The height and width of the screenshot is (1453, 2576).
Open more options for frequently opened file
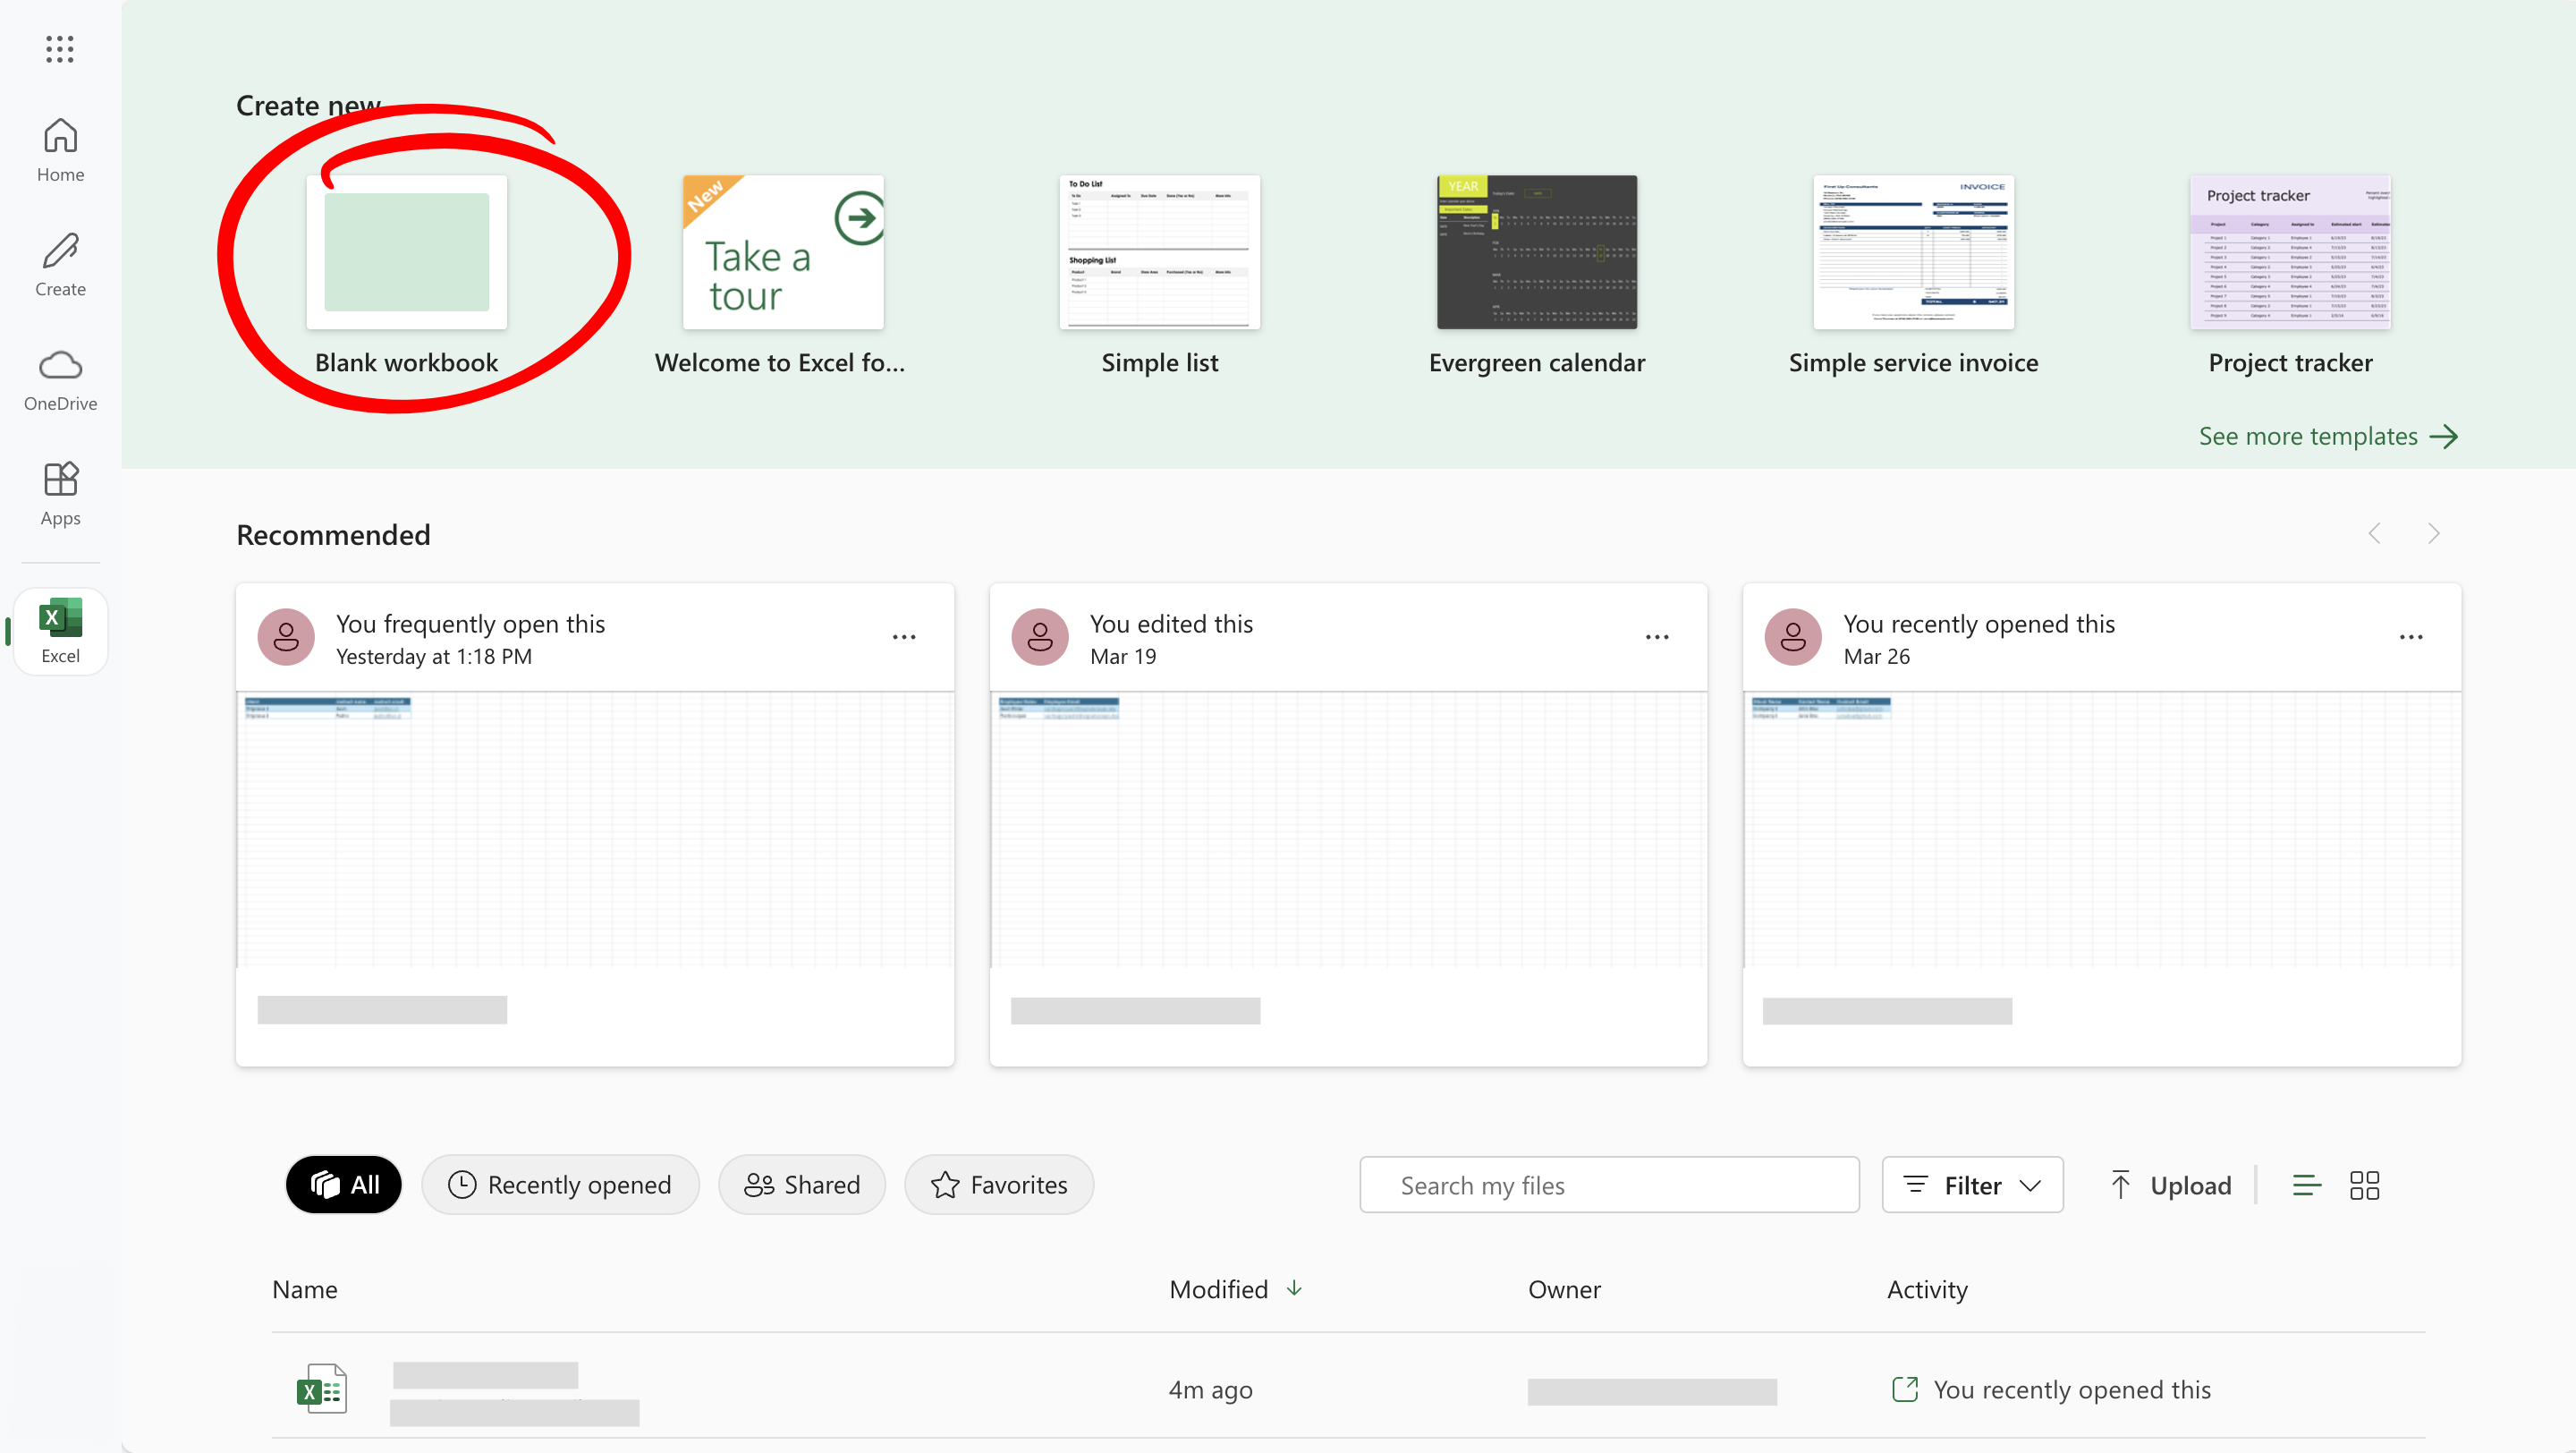[x=903, y=637]
